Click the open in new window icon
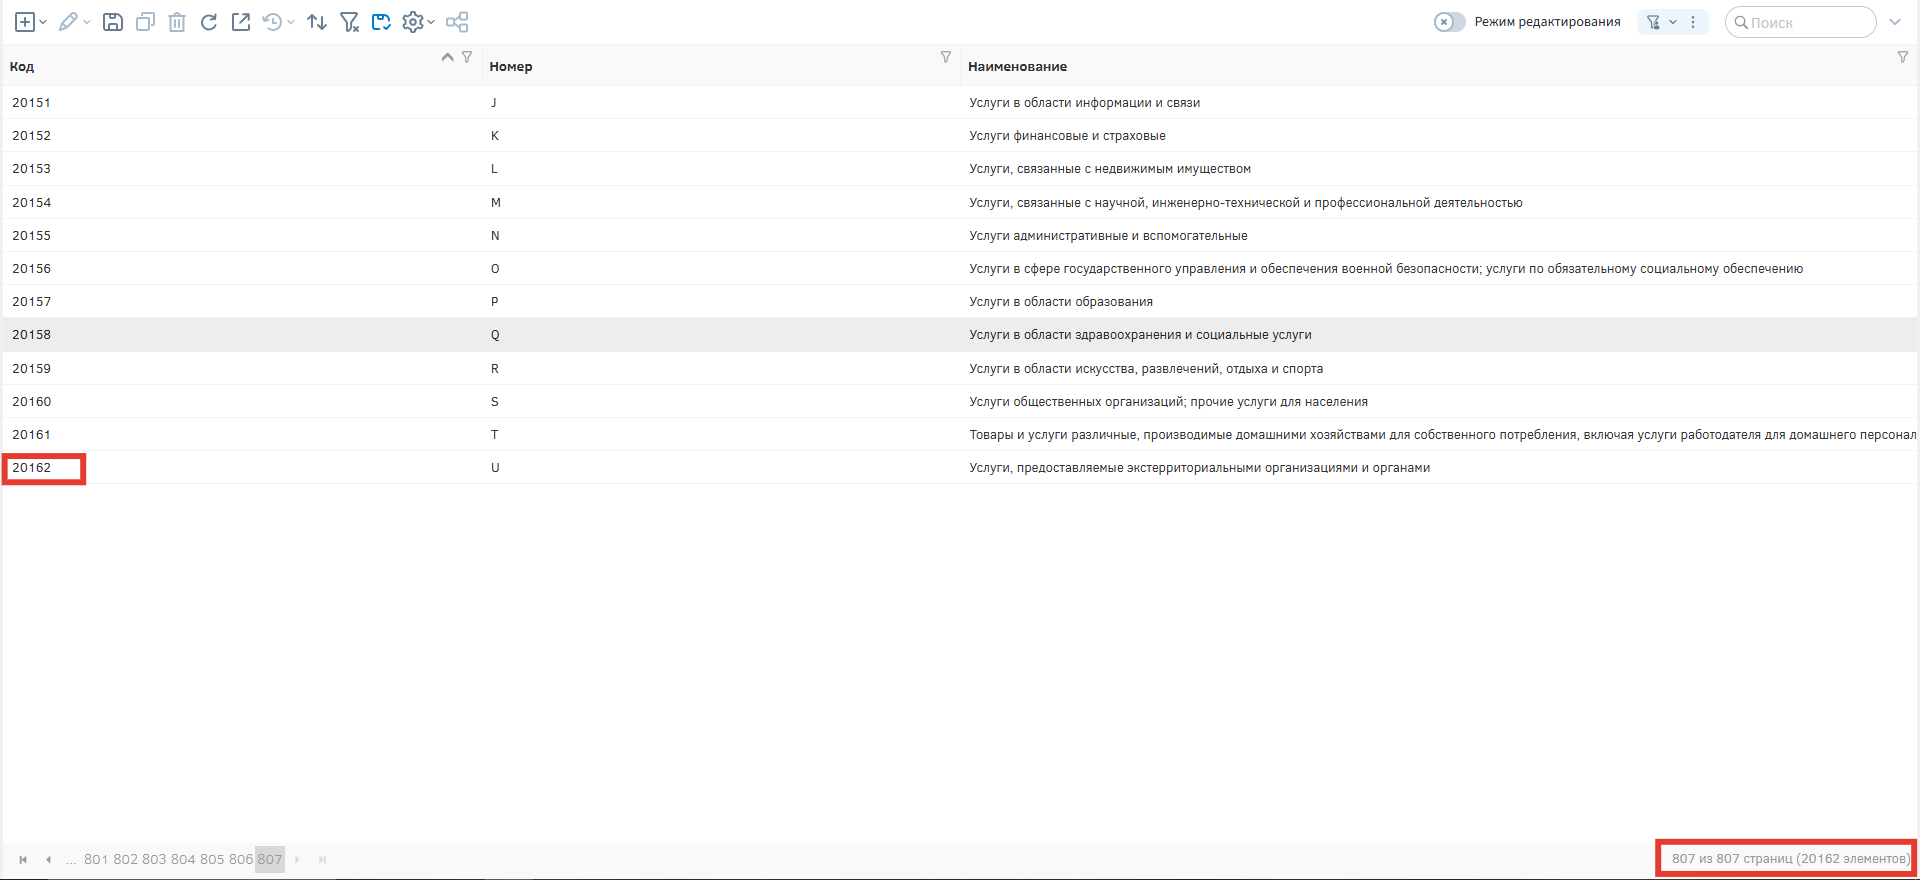1920x880 pixels. click(x=241, y=22)
